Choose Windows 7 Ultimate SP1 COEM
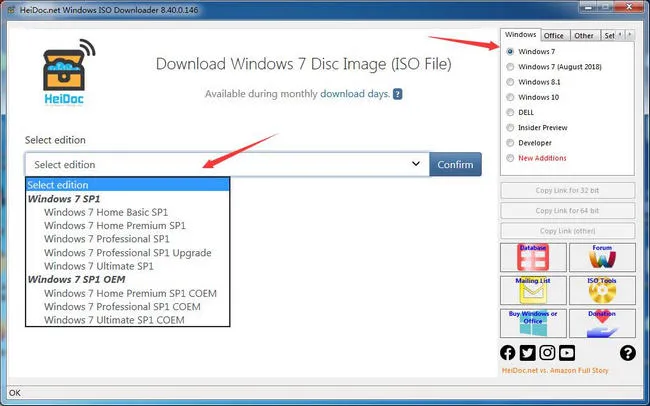Screen dimensions: 650x406 tap(114, 320)
